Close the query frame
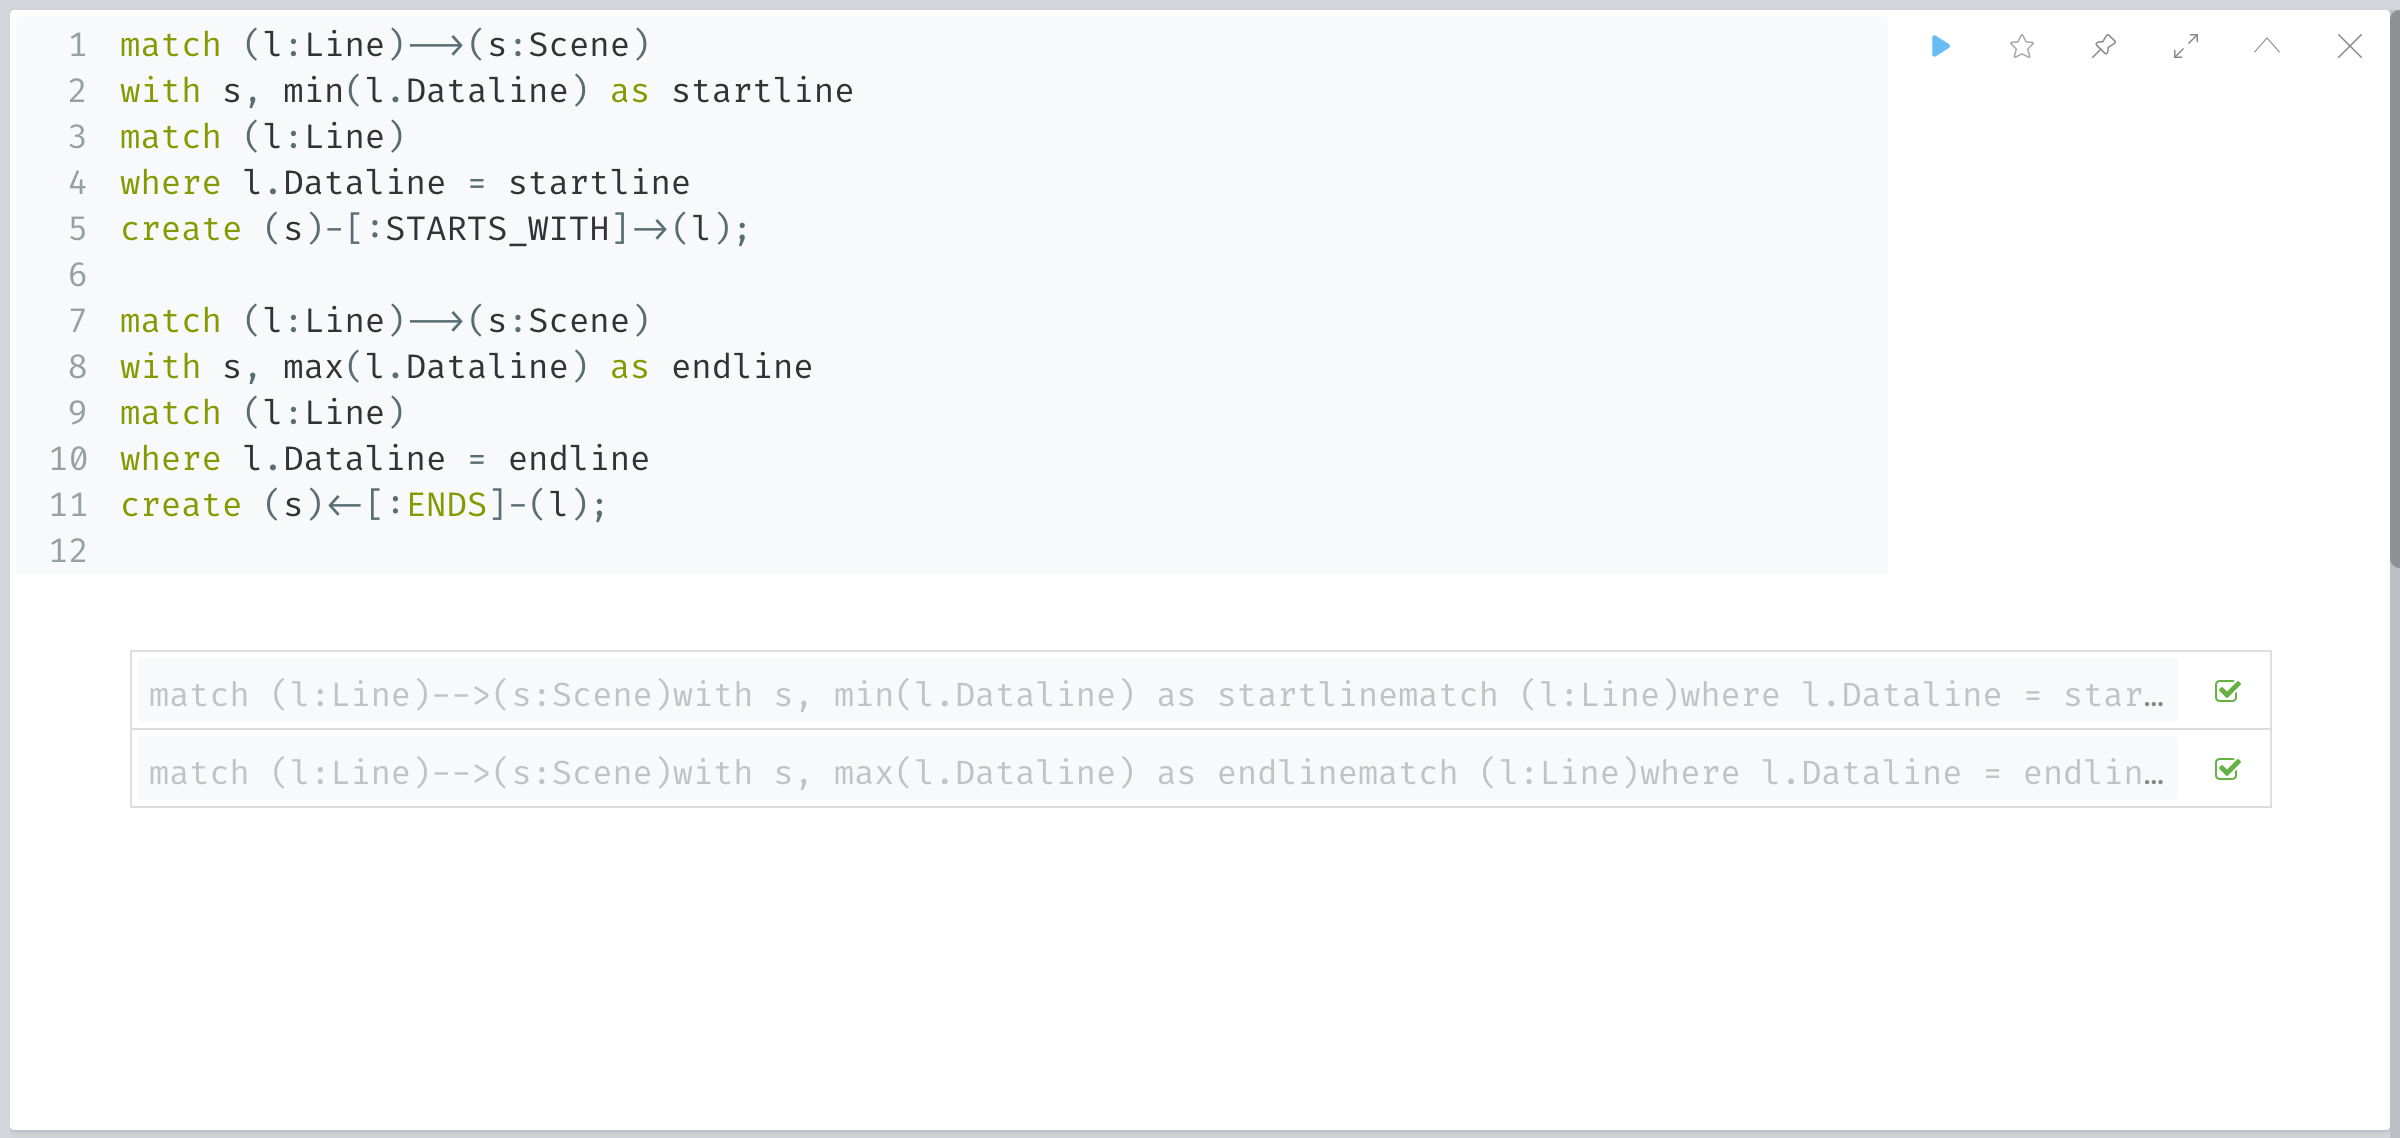This screenshot has width=2400, height=1138. 2350,46
